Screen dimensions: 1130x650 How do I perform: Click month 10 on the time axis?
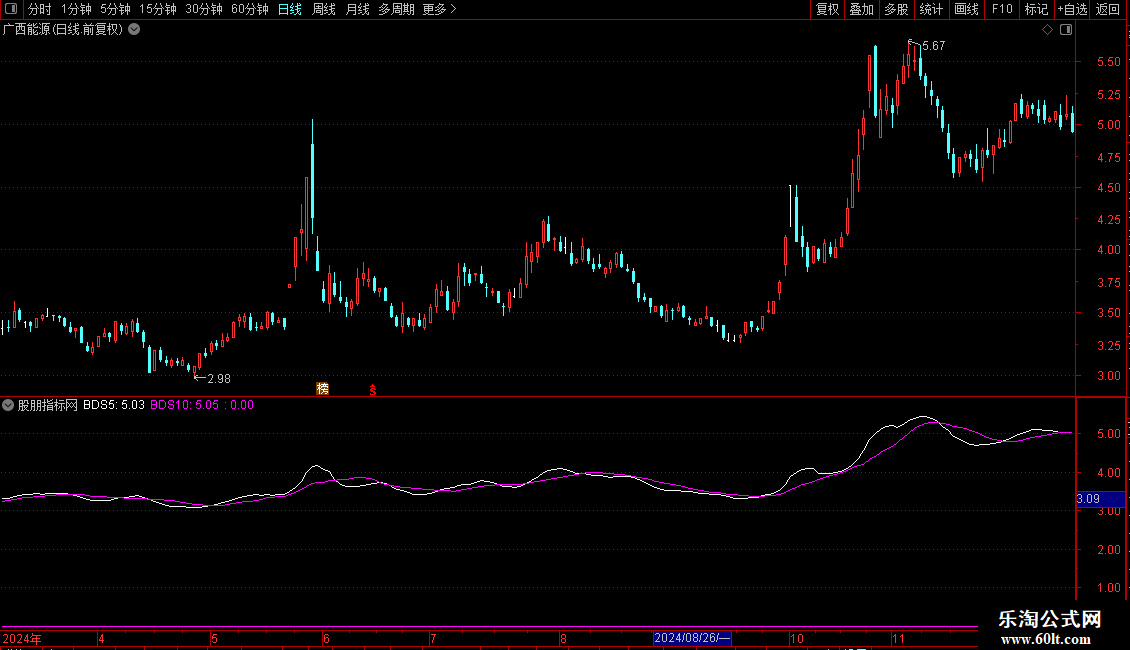click(x=796, y=639)
